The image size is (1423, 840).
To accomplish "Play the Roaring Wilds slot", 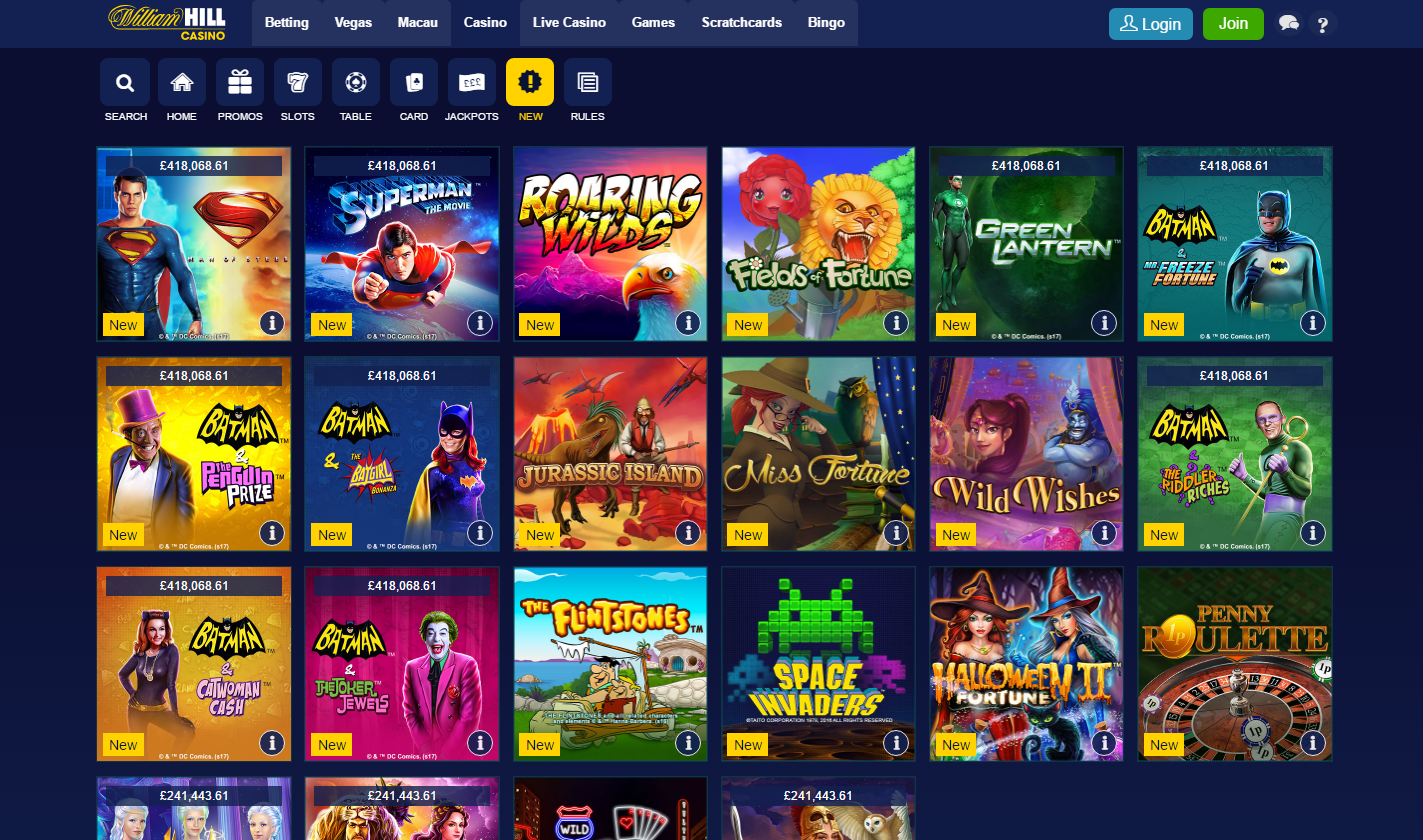I will [610, 244].
